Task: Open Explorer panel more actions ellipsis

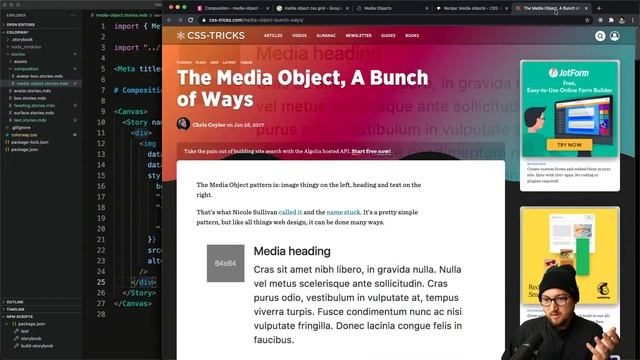Action: point(73,15)
